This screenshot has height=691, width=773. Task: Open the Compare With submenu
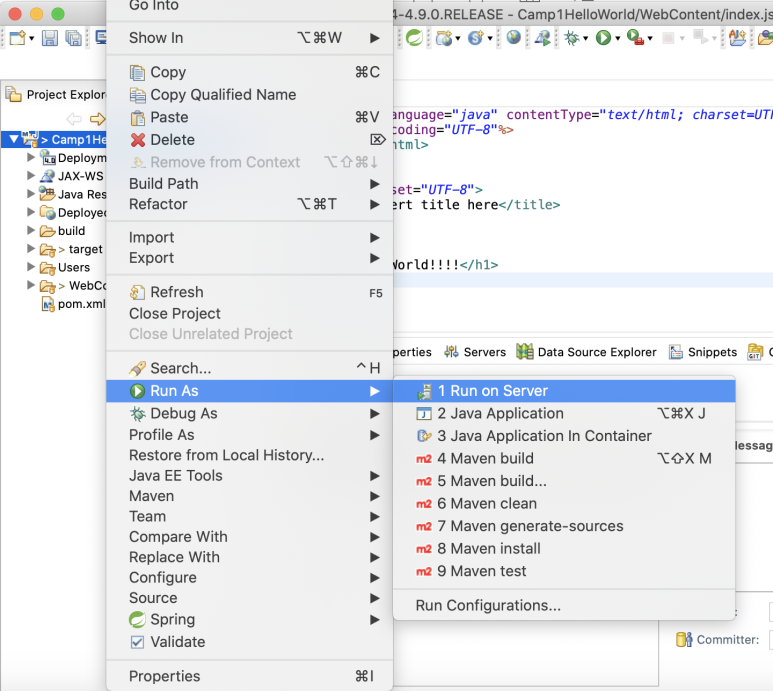(249, 537)
